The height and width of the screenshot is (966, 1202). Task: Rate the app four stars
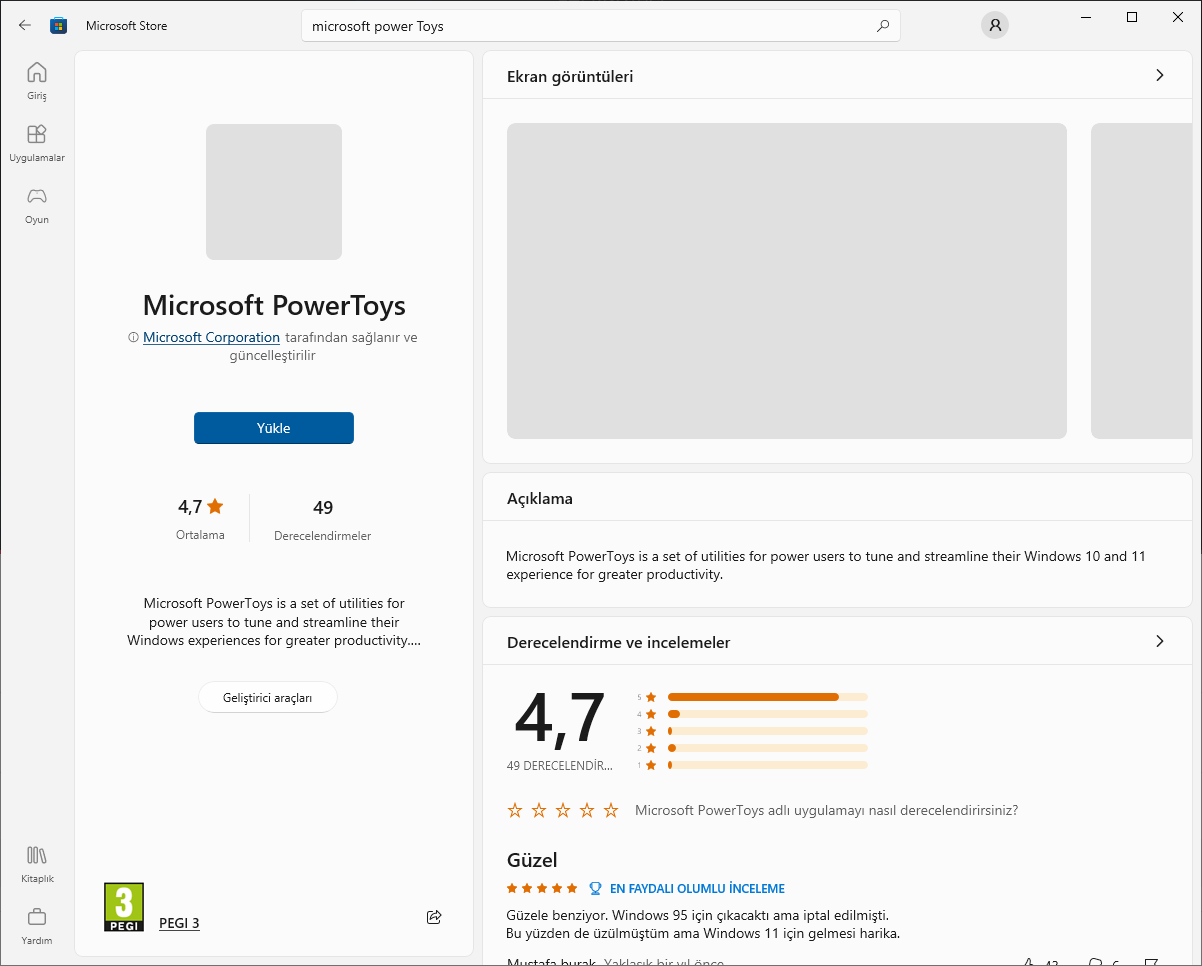587,810
